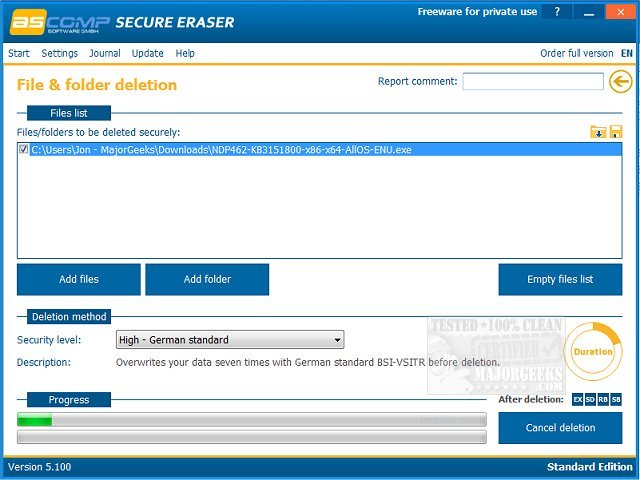Click the EN language selector
Viewport: 640px width, 480px height.
pyautogui.click(x=627, y=53)
